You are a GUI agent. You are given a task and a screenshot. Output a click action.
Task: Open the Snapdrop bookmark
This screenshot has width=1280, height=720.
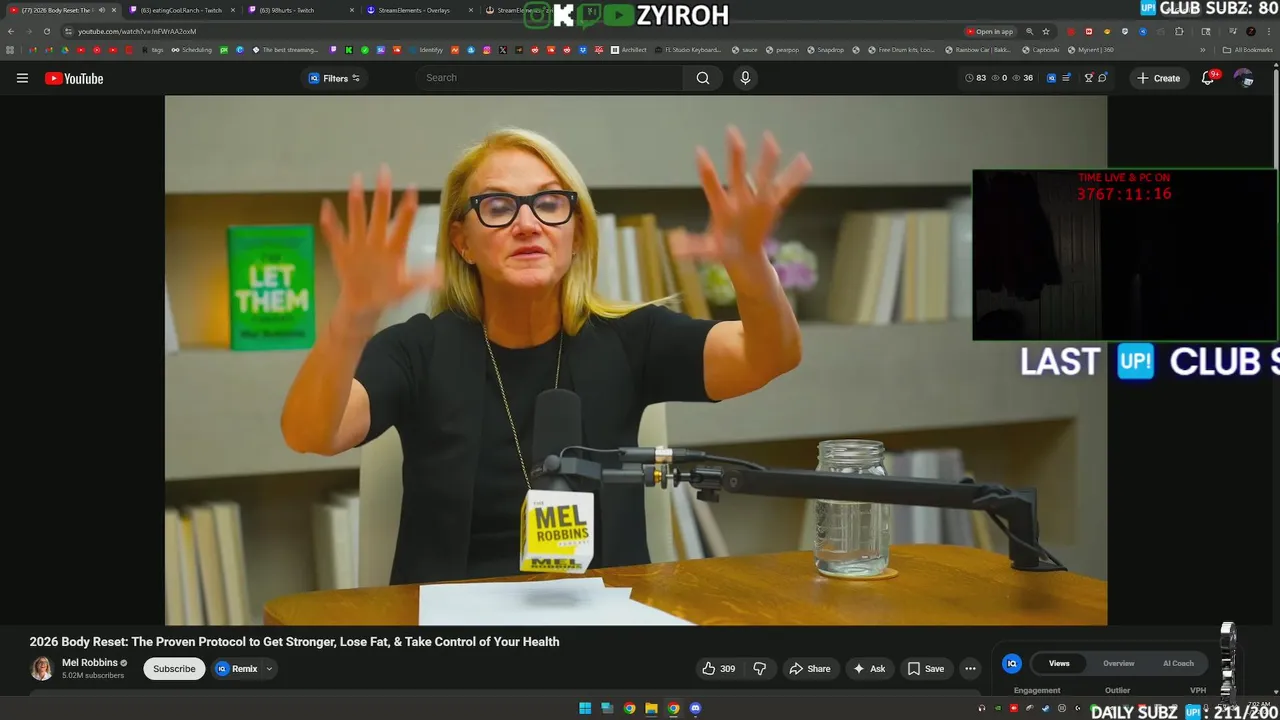click(825, 49)
